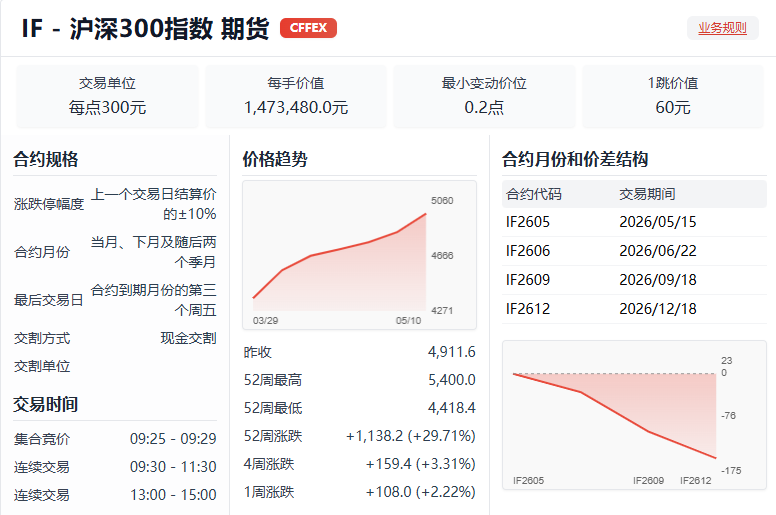Click the 1周涨跌 value +108.0 (+2.22%)
This screenshot has height=515, width=776.
pyautogui.click(x=421, y=492)
